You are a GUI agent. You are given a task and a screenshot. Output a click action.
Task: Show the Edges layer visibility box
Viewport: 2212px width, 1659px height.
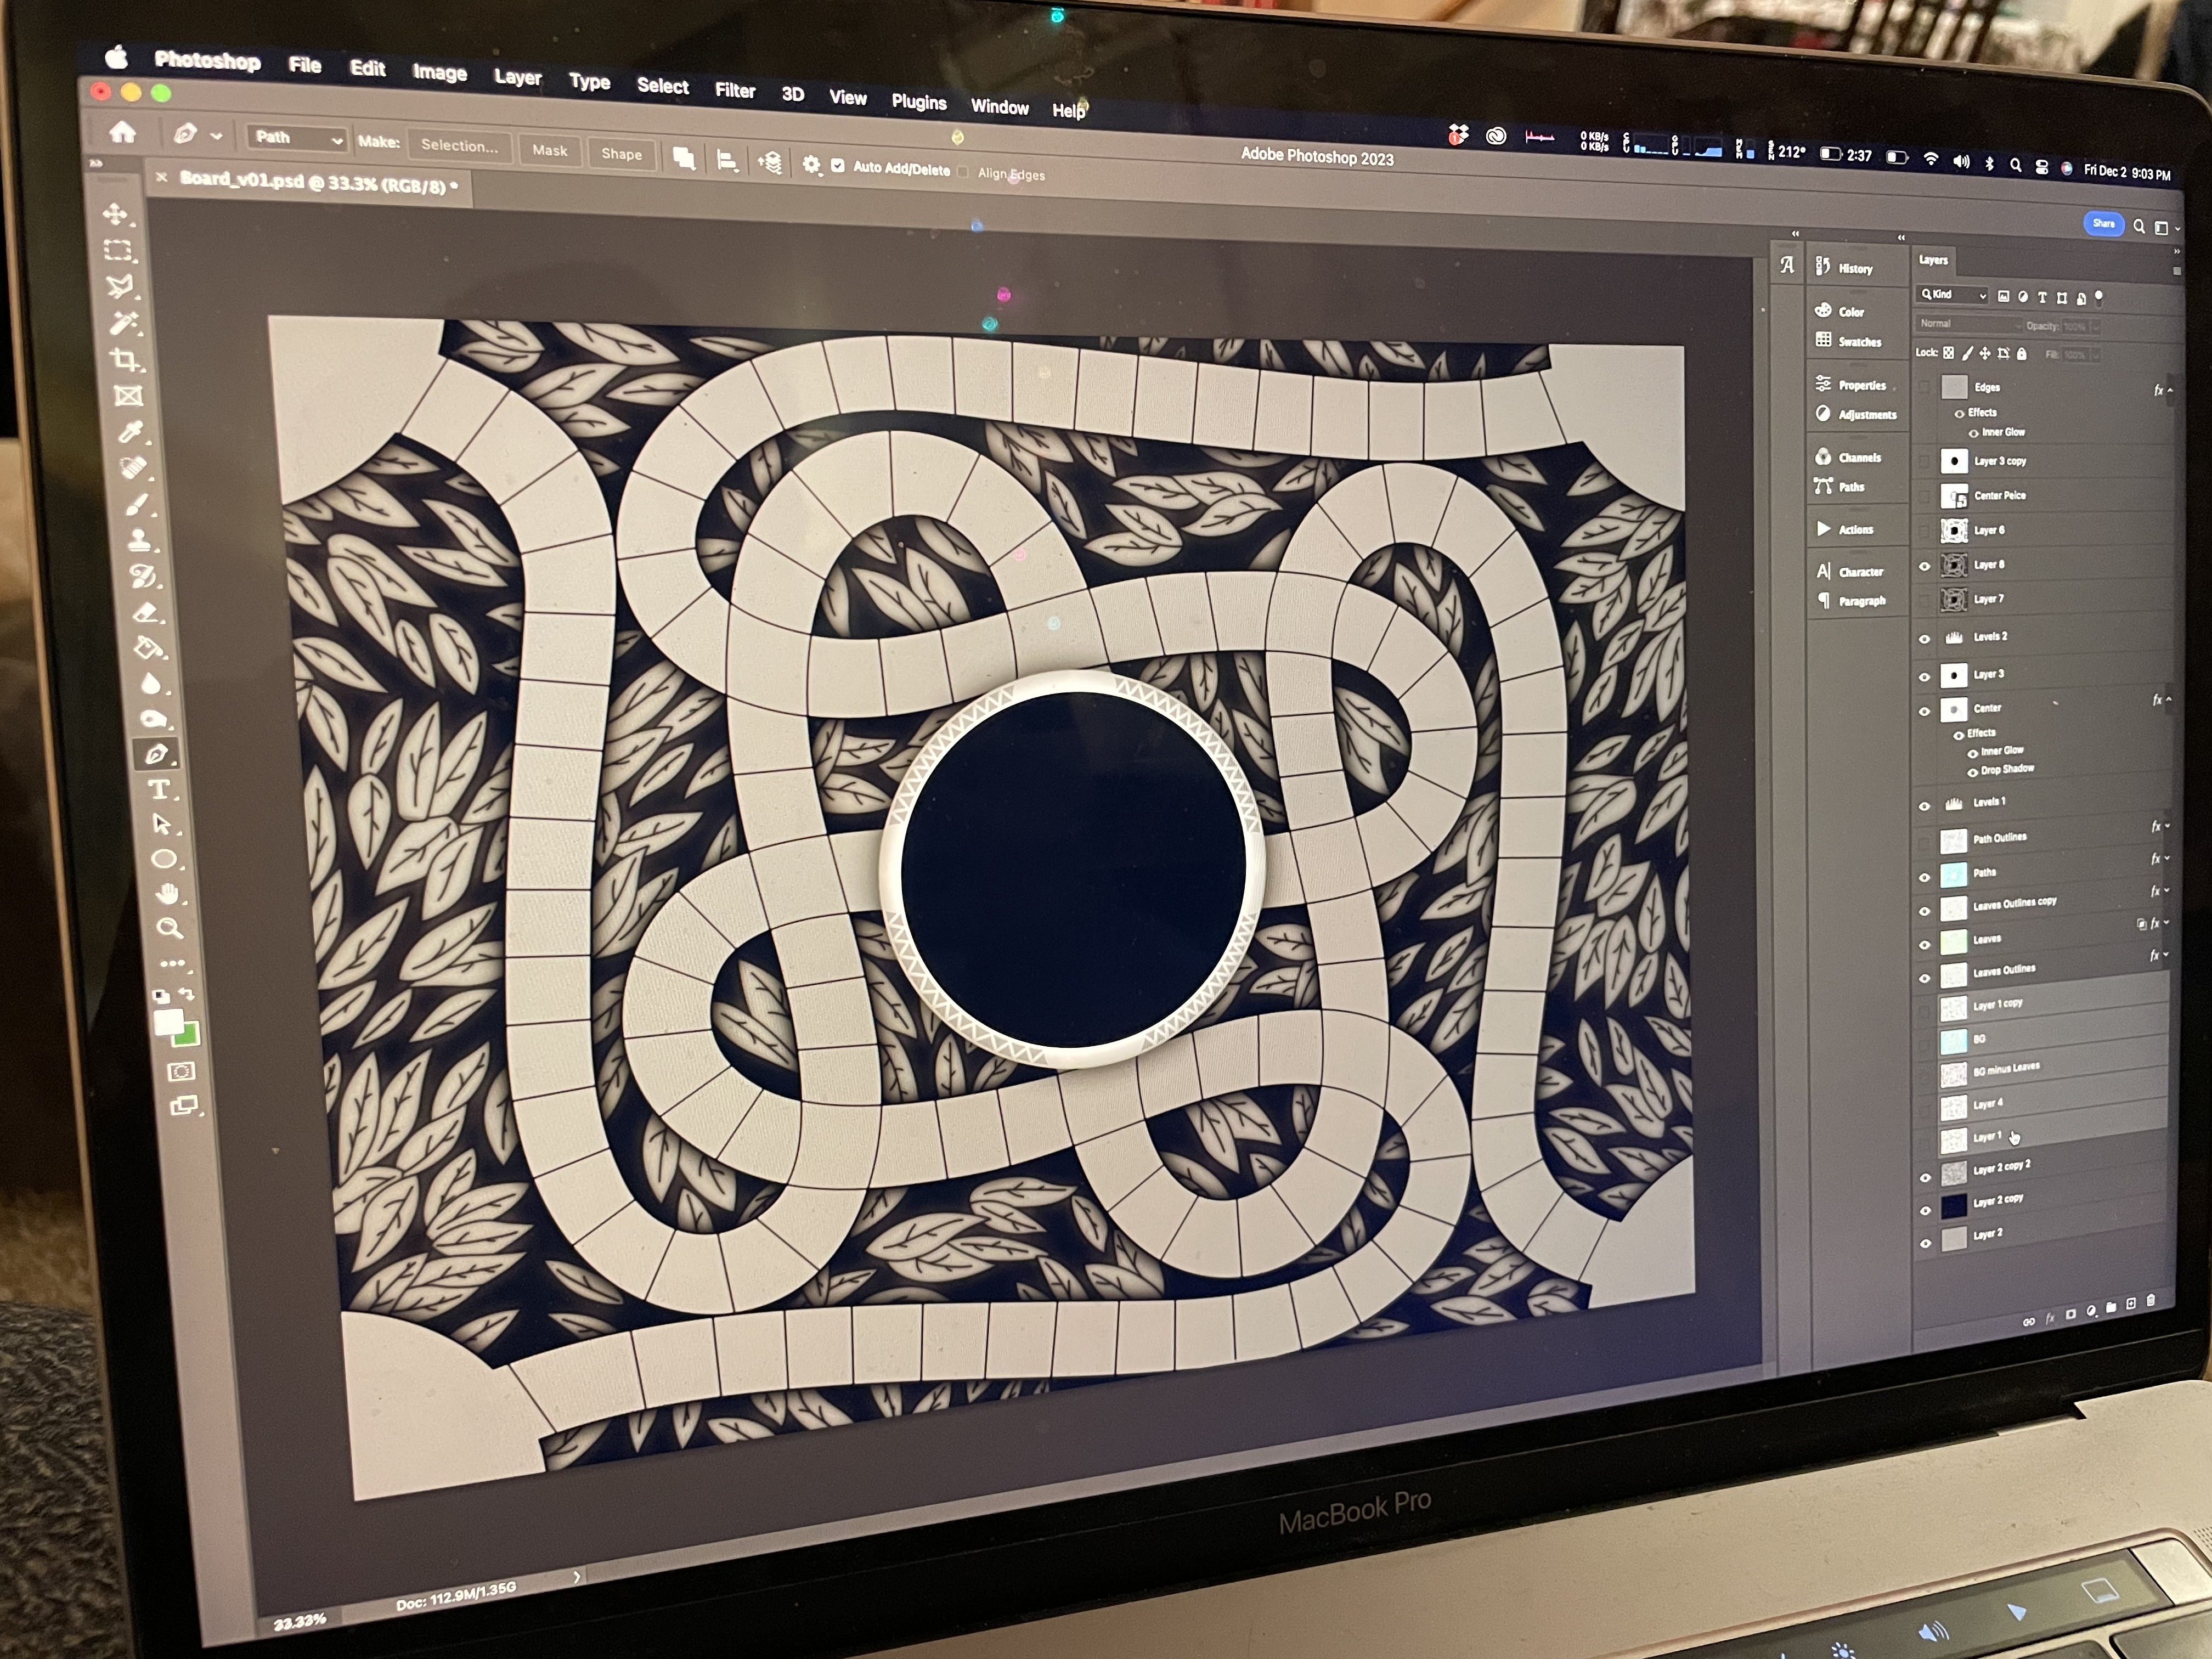pyautogui.click(x=1924, y=387)
